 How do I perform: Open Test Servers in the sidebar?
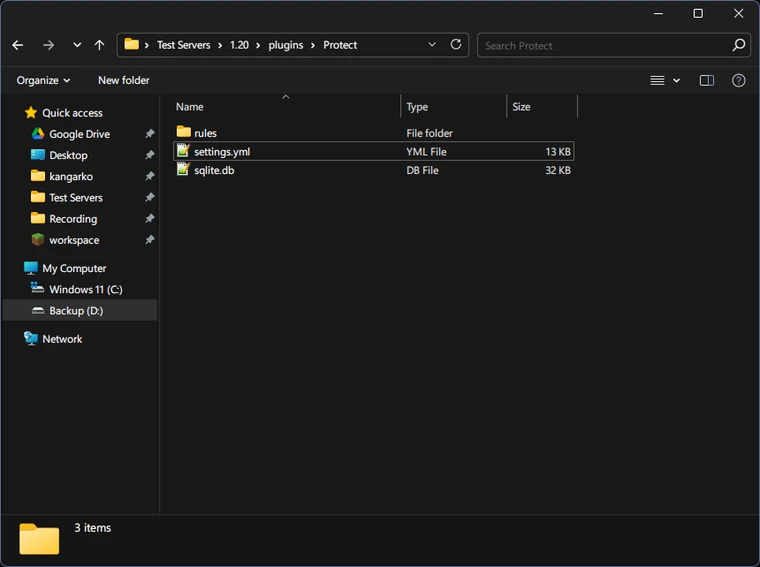tap(76, 198)
